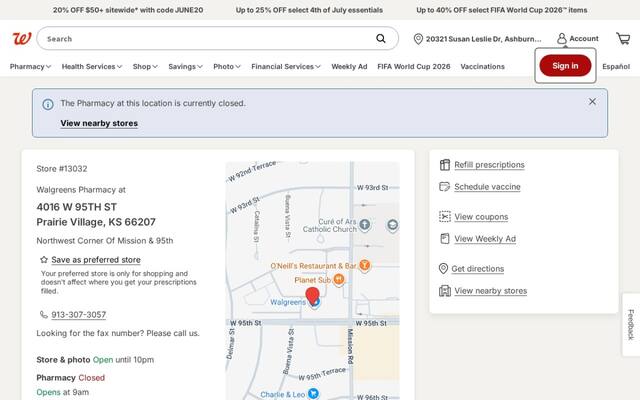Click the Get directions pin icon

(x=443, y=269)
